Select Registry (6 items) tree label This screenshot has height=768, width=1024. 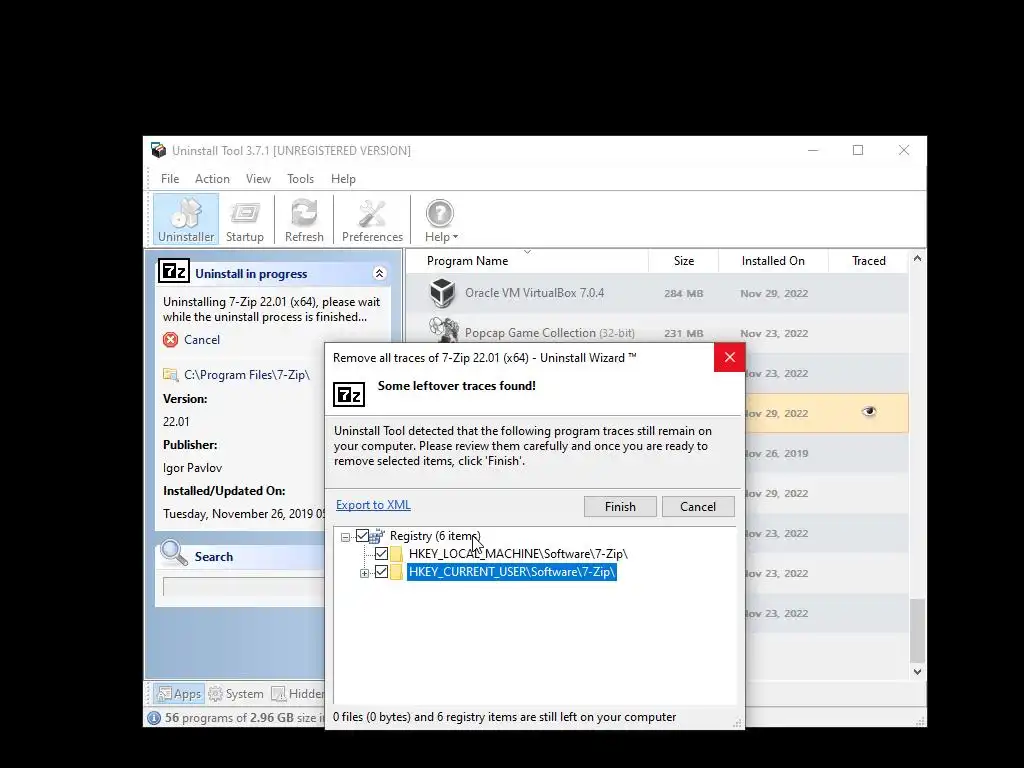[435, 536]
